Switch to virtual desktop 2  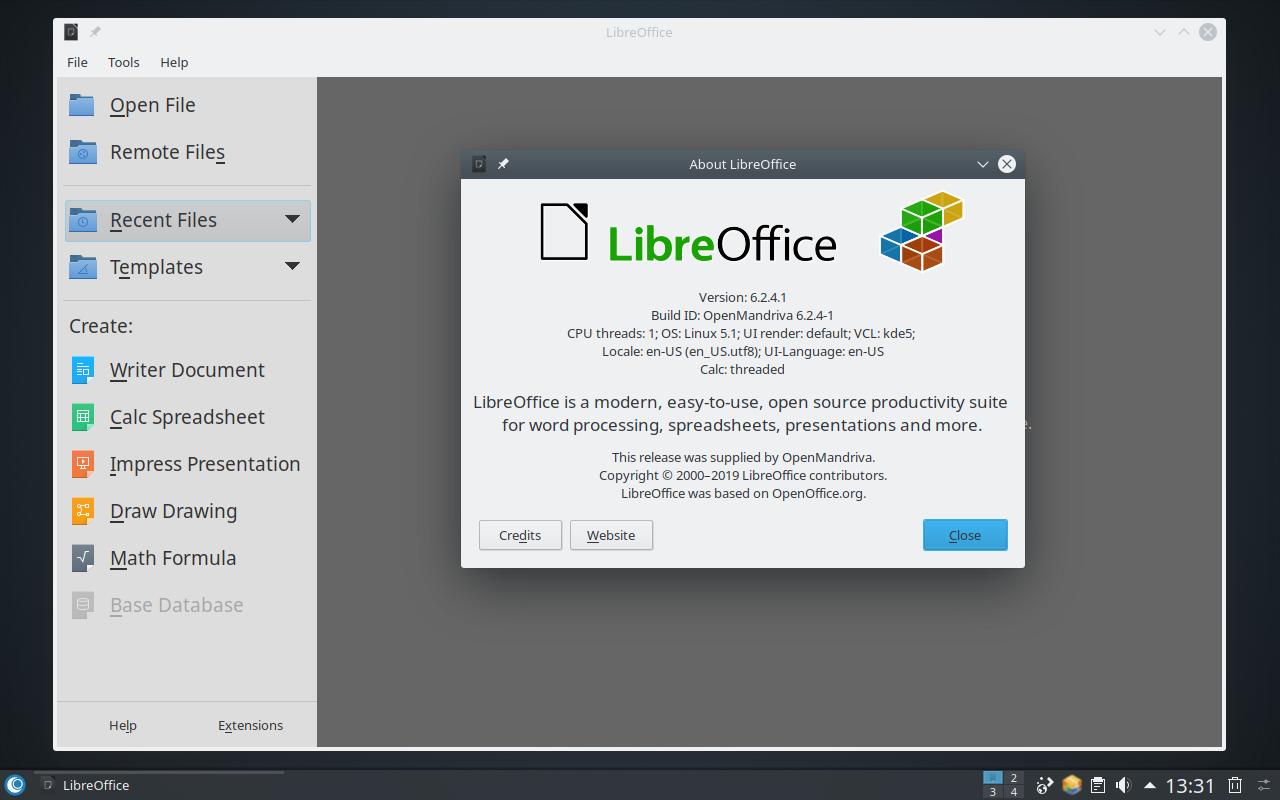click(1014, 778)
